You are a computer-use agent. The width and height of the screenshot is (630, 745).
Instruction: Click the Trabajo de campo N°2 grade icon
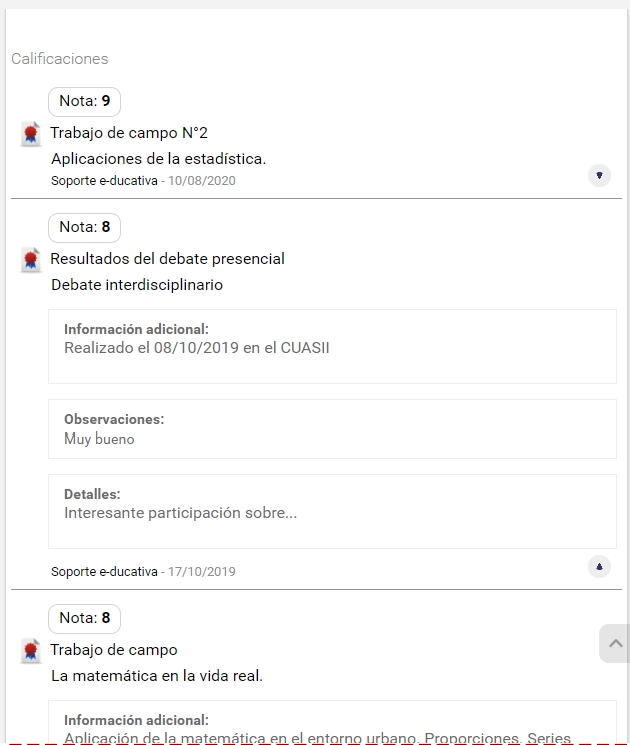click(31, 134)
